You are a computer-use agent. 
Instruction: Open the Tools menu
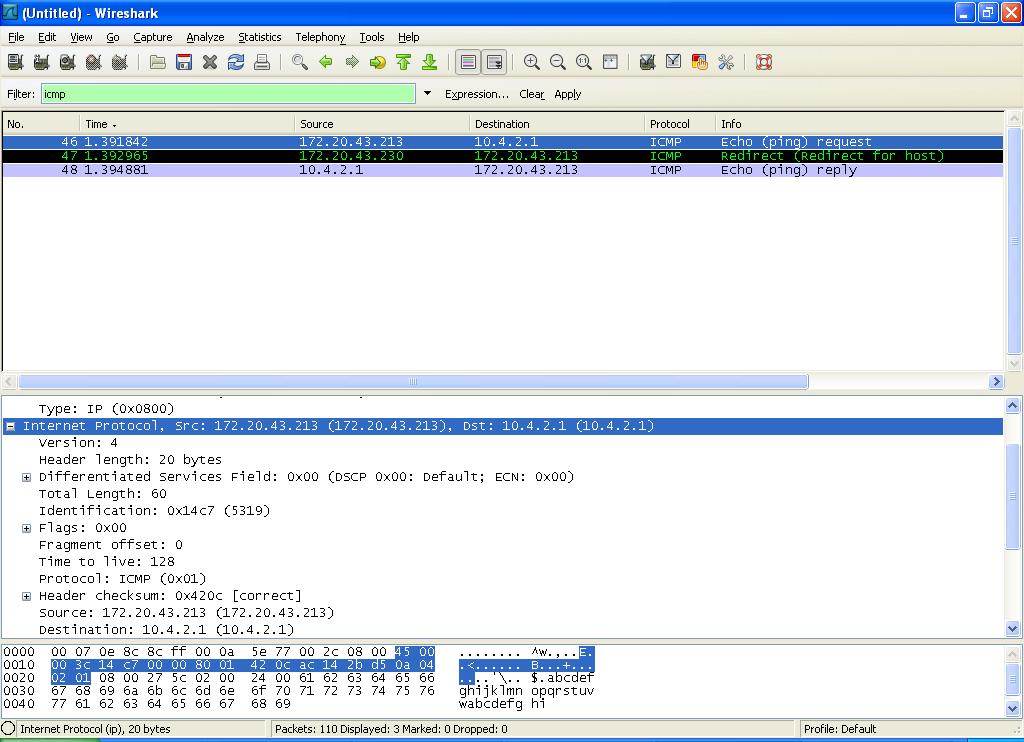coord(372,37)
